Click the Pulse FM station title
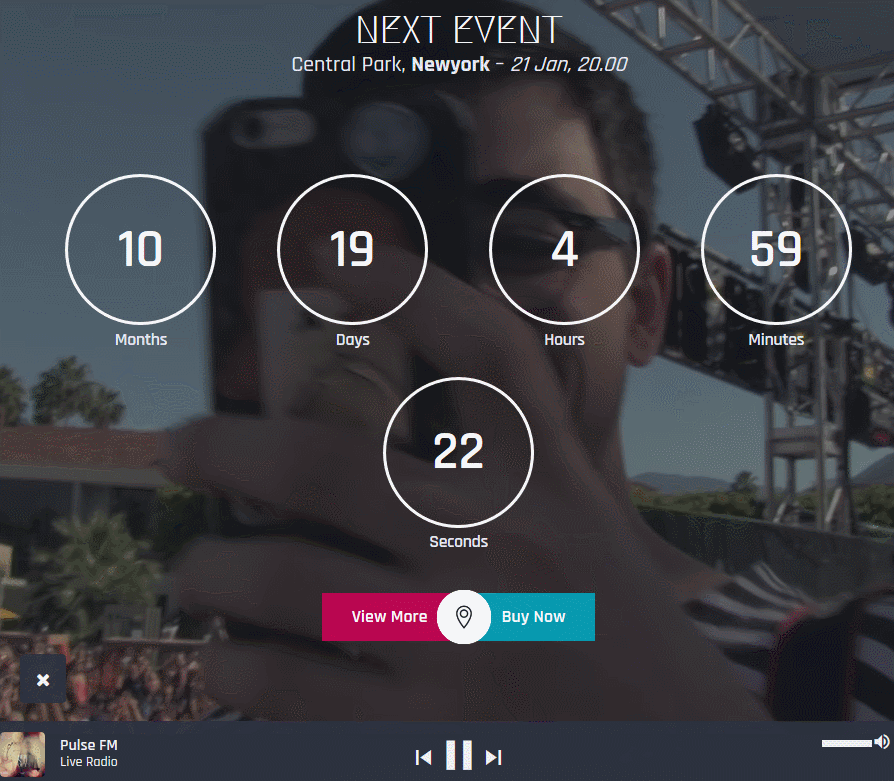894x781 pixels. pyautogui.click(x=89, y=745)
